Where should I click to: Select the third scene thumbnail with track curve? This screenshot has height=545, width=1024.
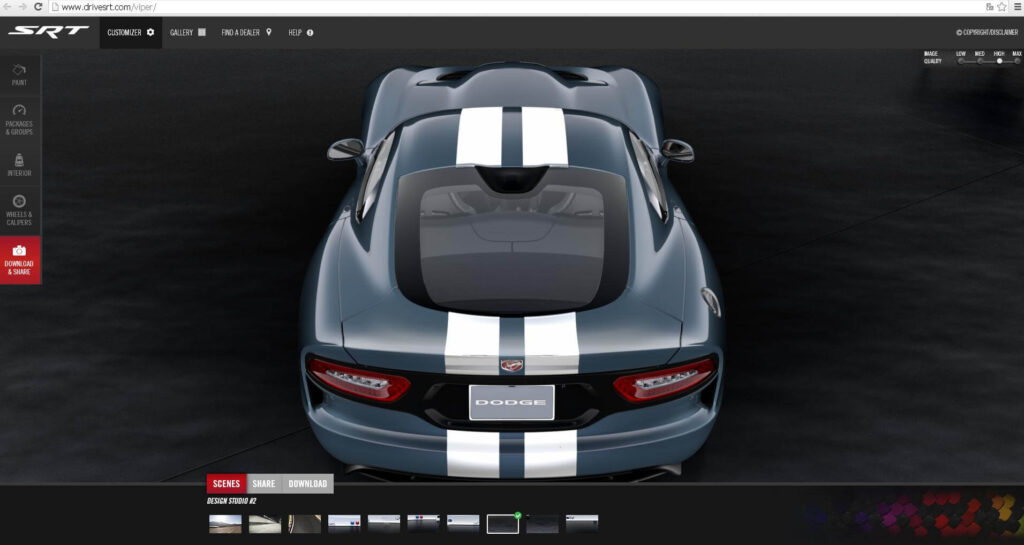pos(305,523)
